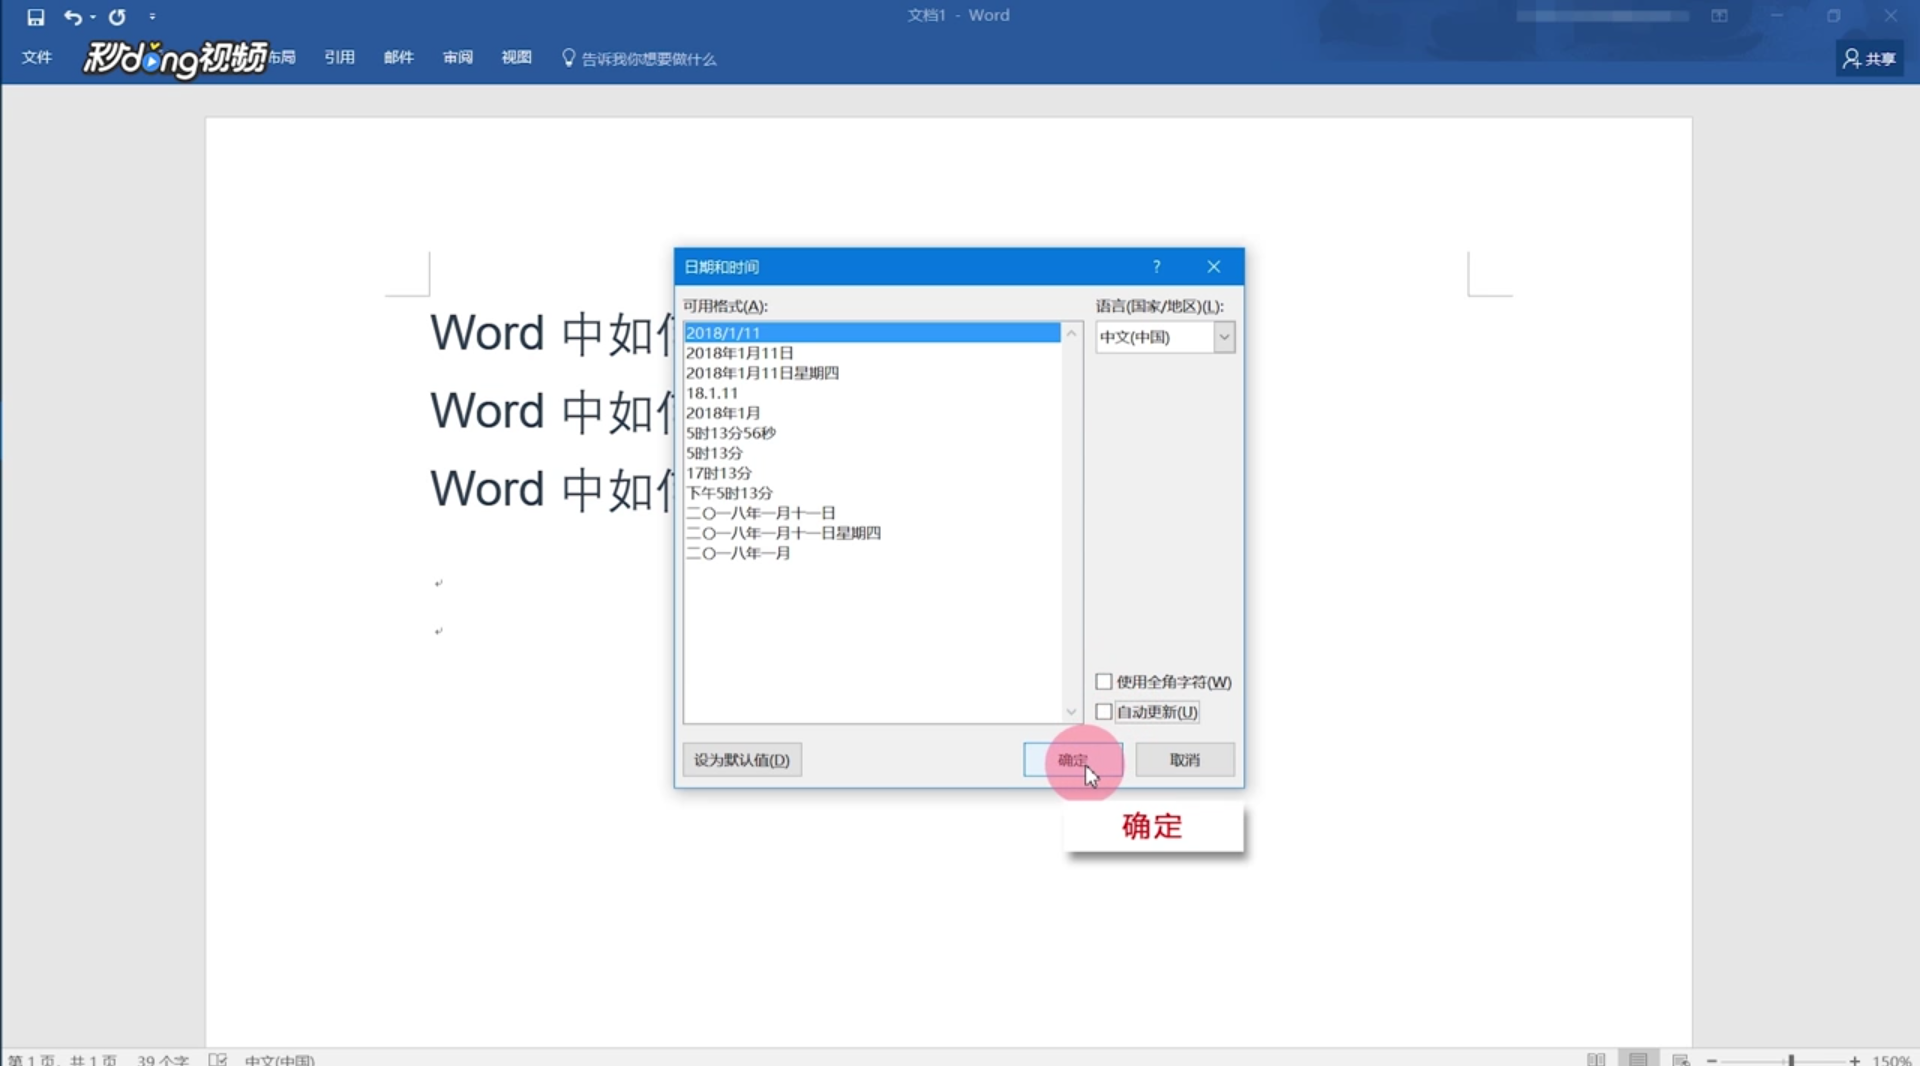Switch to Print Layout view icon
Image resolution: width=1920 pixels, height=1066 pixels.
tap(1638, 1058)
